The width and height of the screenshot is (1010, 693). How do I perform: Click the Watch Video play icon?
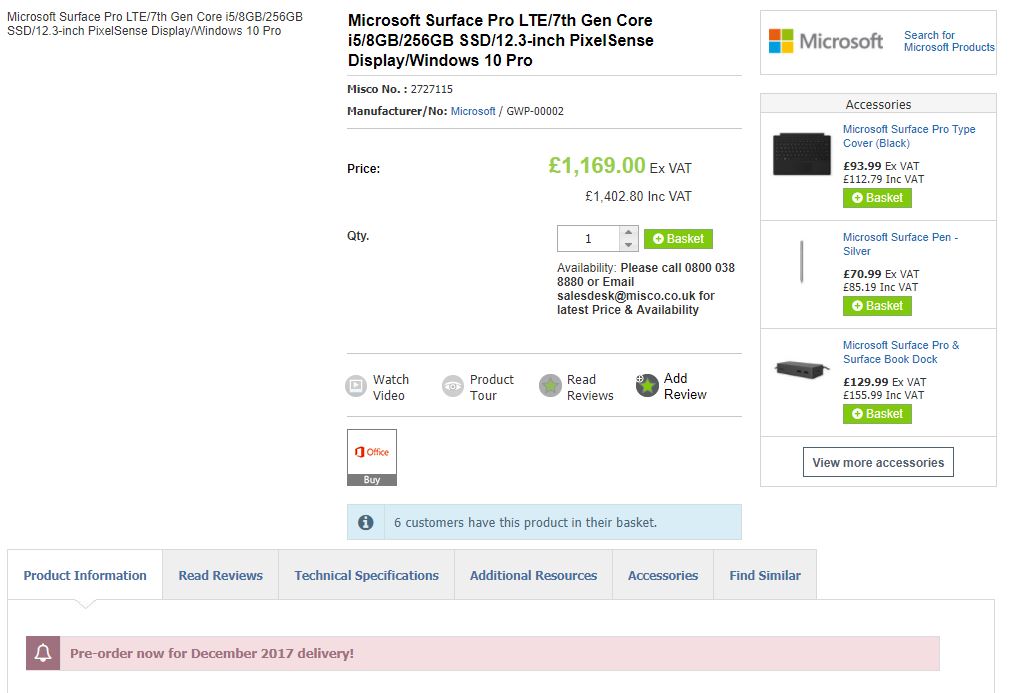[356, 386]
